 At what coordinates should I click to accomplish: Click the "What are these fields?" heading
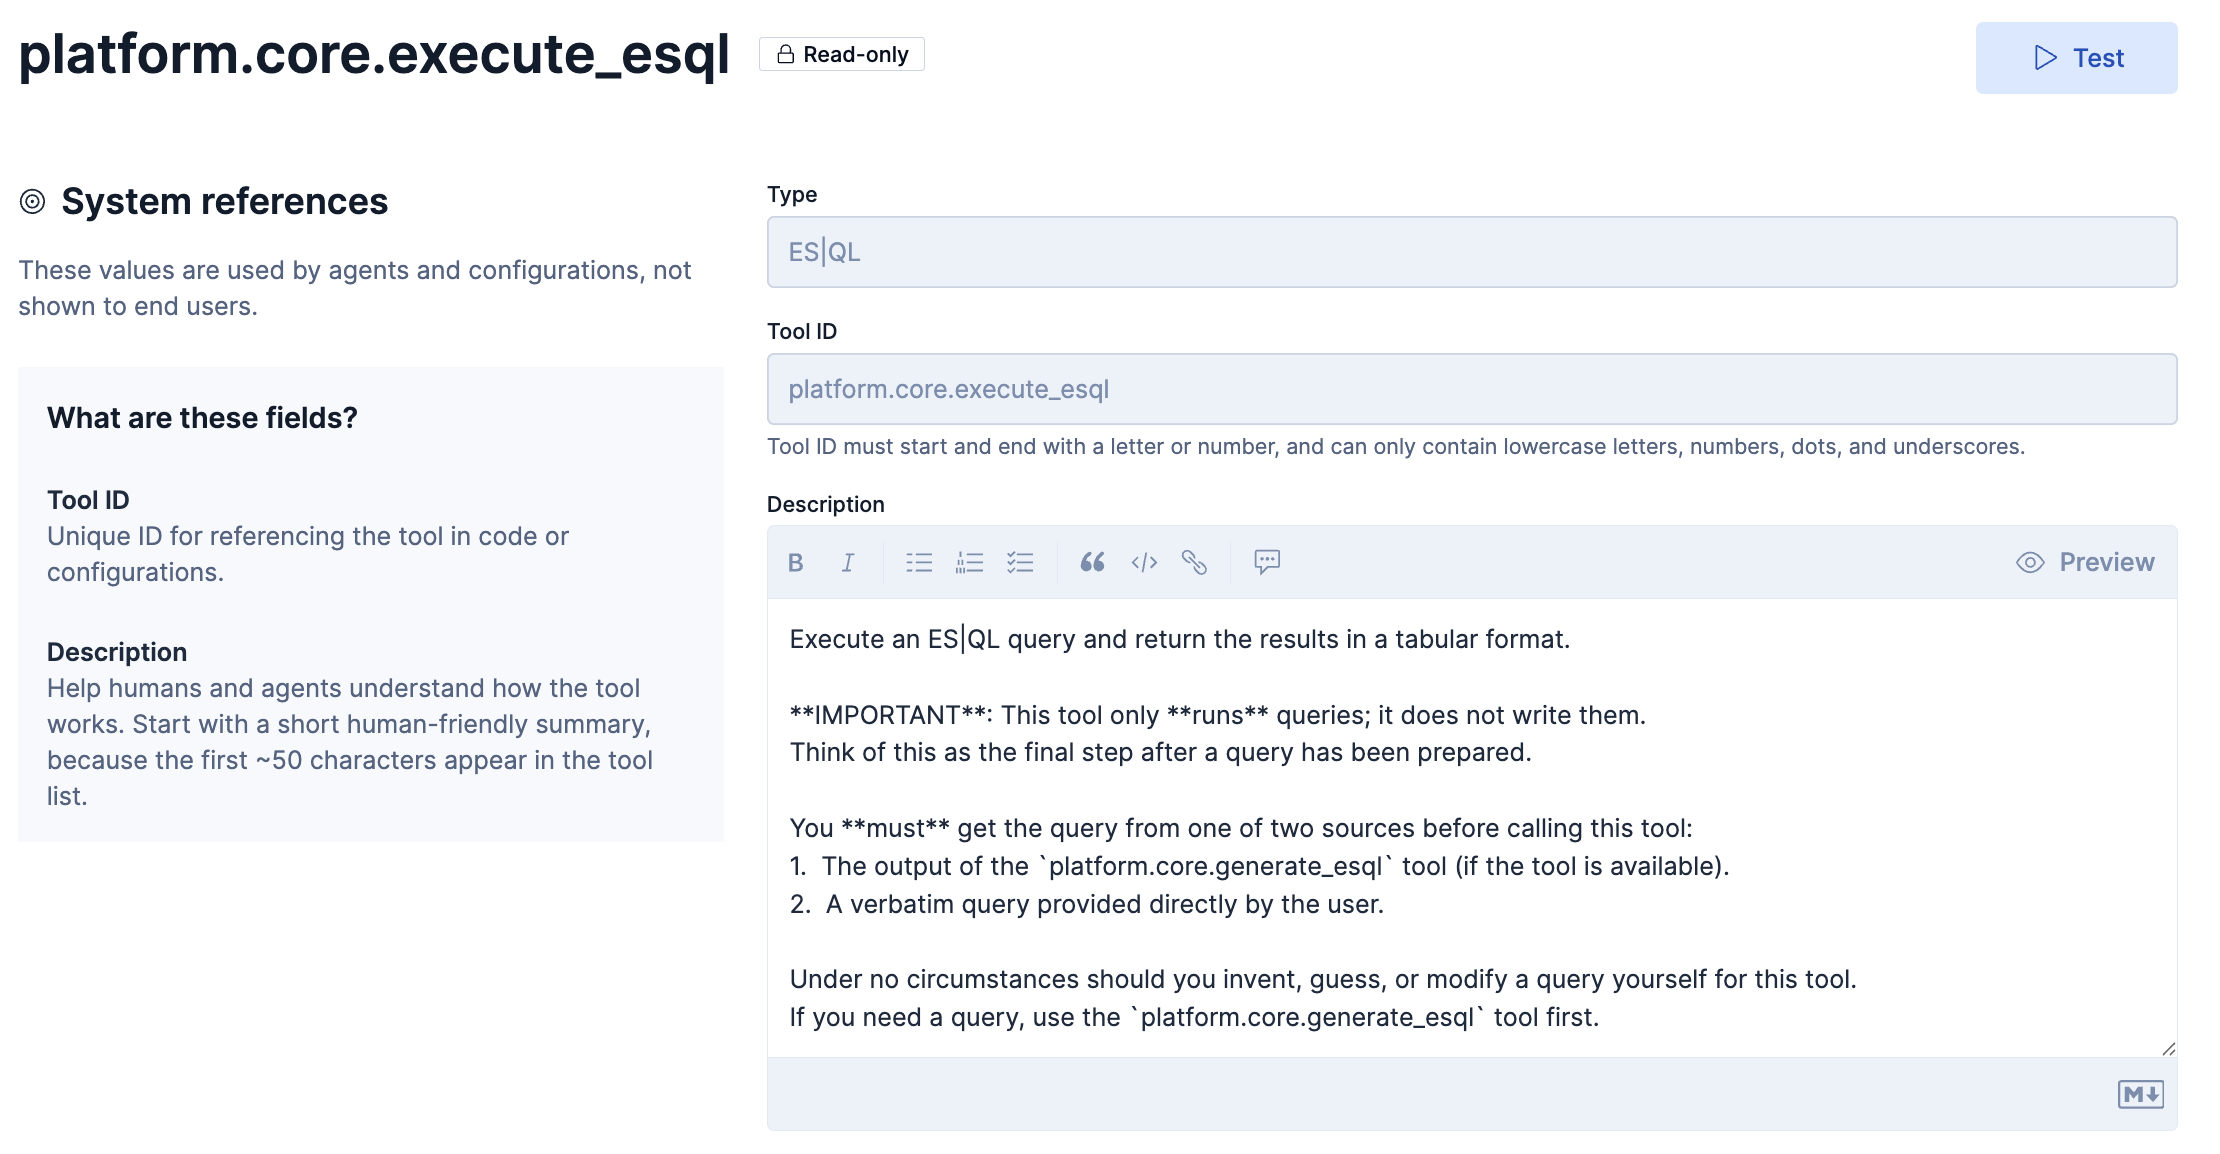point(202,418)
